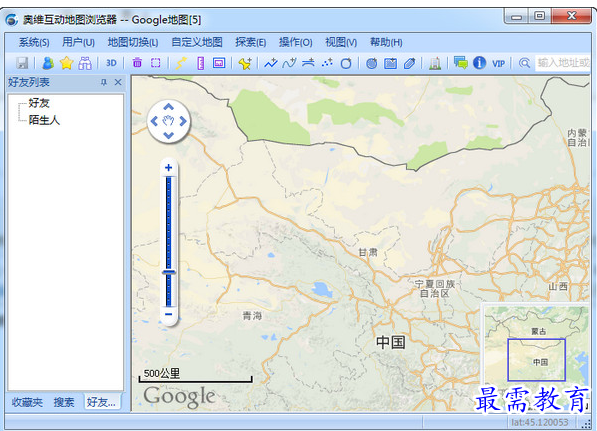This screenshot has height=431, width=597.
Task: Click the VIP toolbar button
Action: click(x=498, y=63)
